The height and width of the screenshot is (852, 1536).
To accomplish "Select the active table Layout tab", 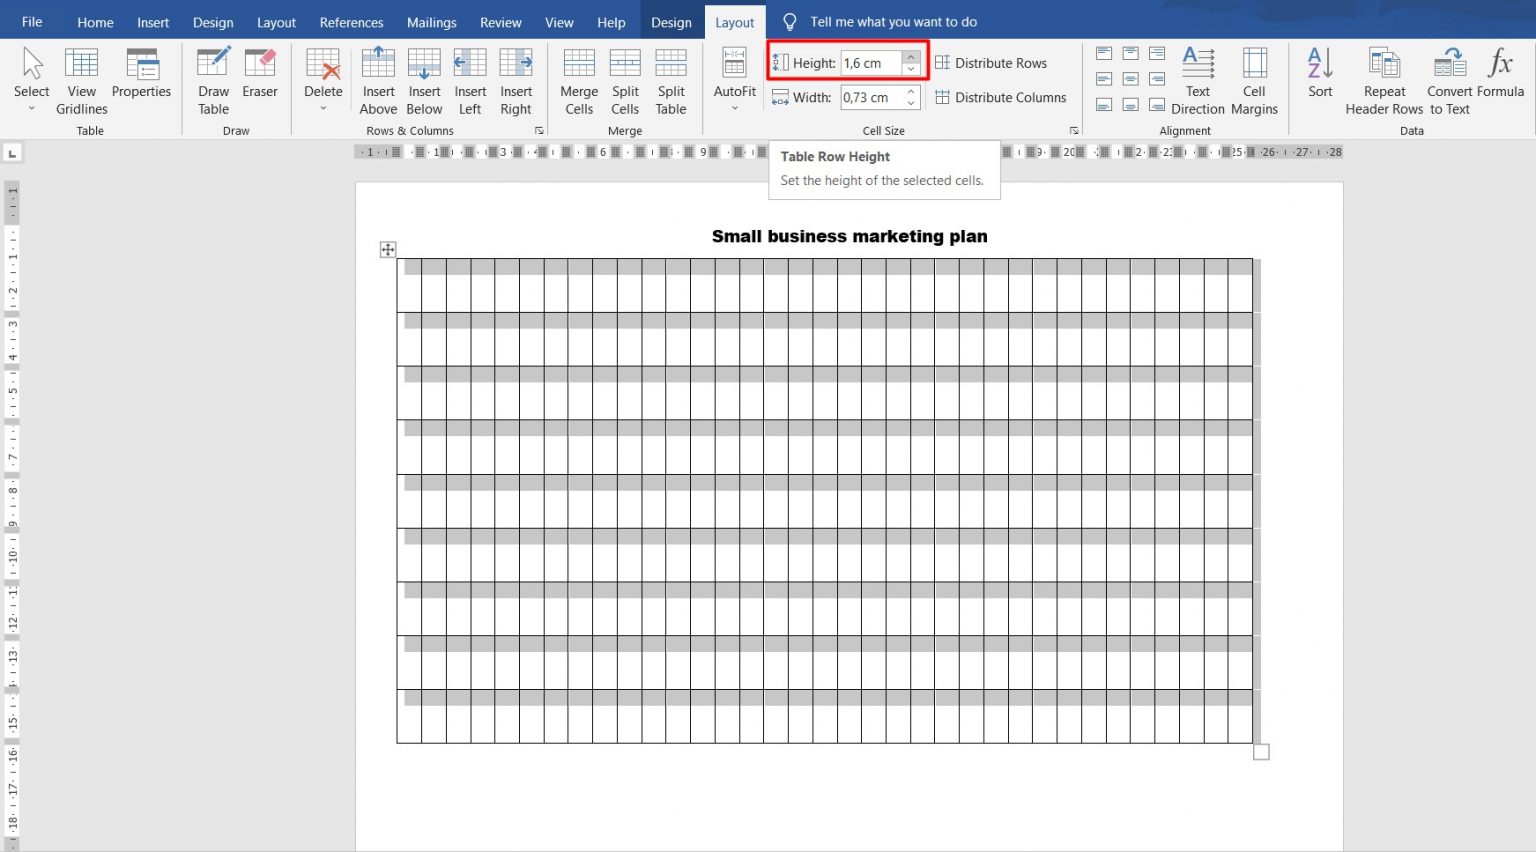I will [735, 22].
